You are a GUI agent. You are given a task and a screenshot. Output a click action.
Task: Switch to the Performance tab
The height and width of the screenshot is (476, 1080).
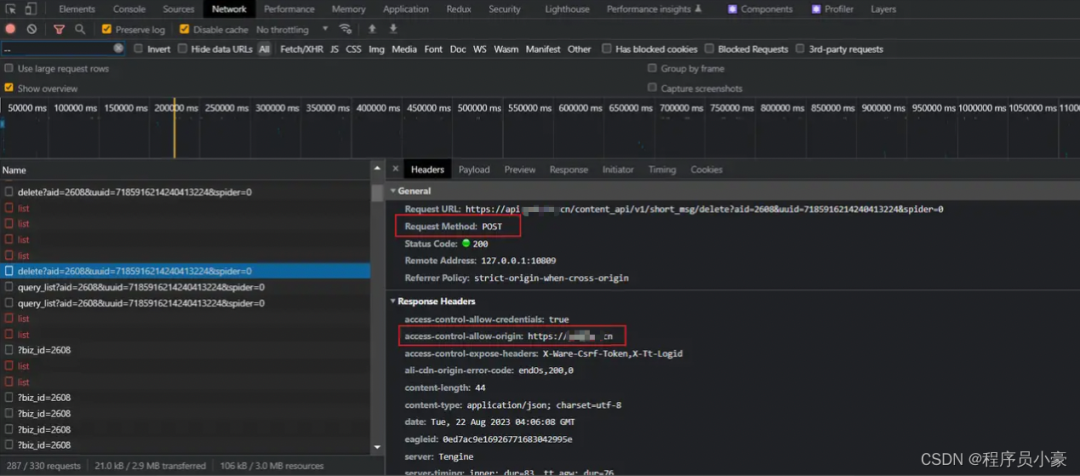[289, 9]
